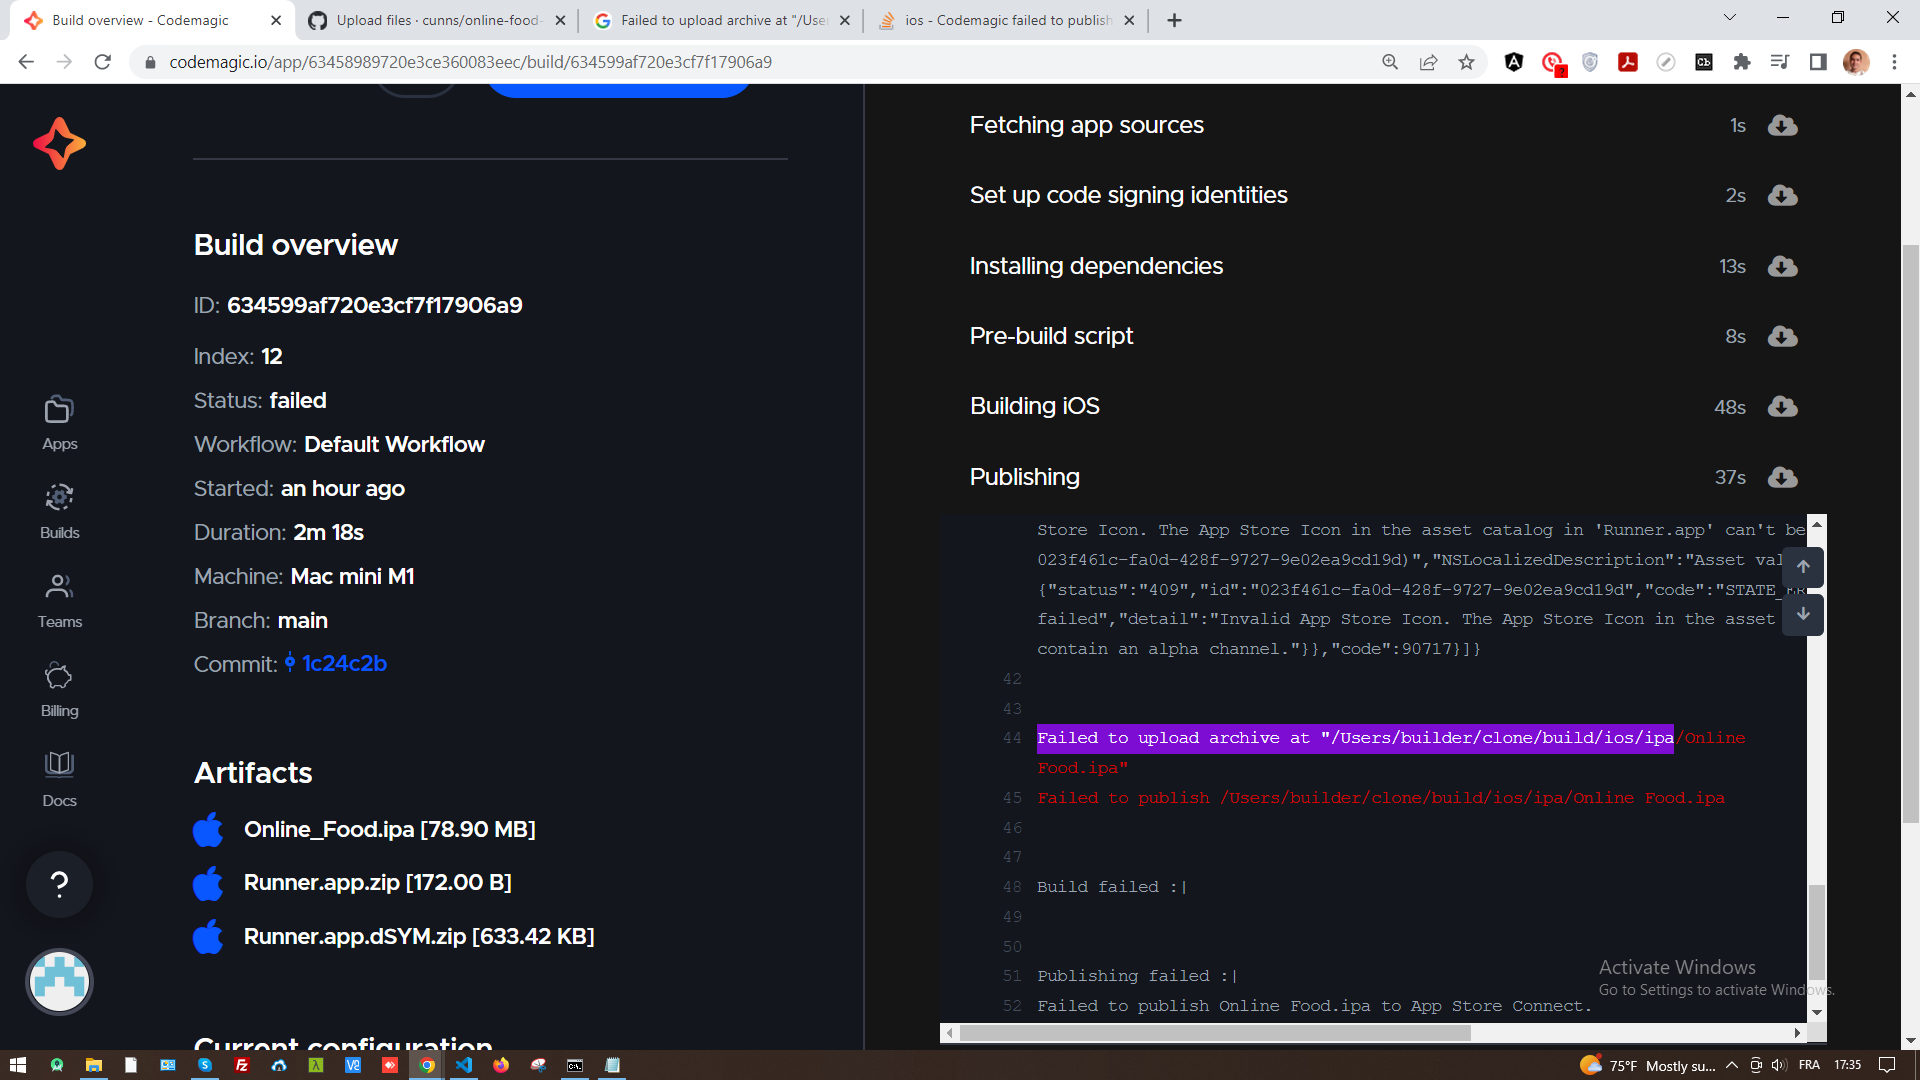Open Apps in the sidebar
The height and width of the screenshot is (1080, 1920).
pos(59,423)
